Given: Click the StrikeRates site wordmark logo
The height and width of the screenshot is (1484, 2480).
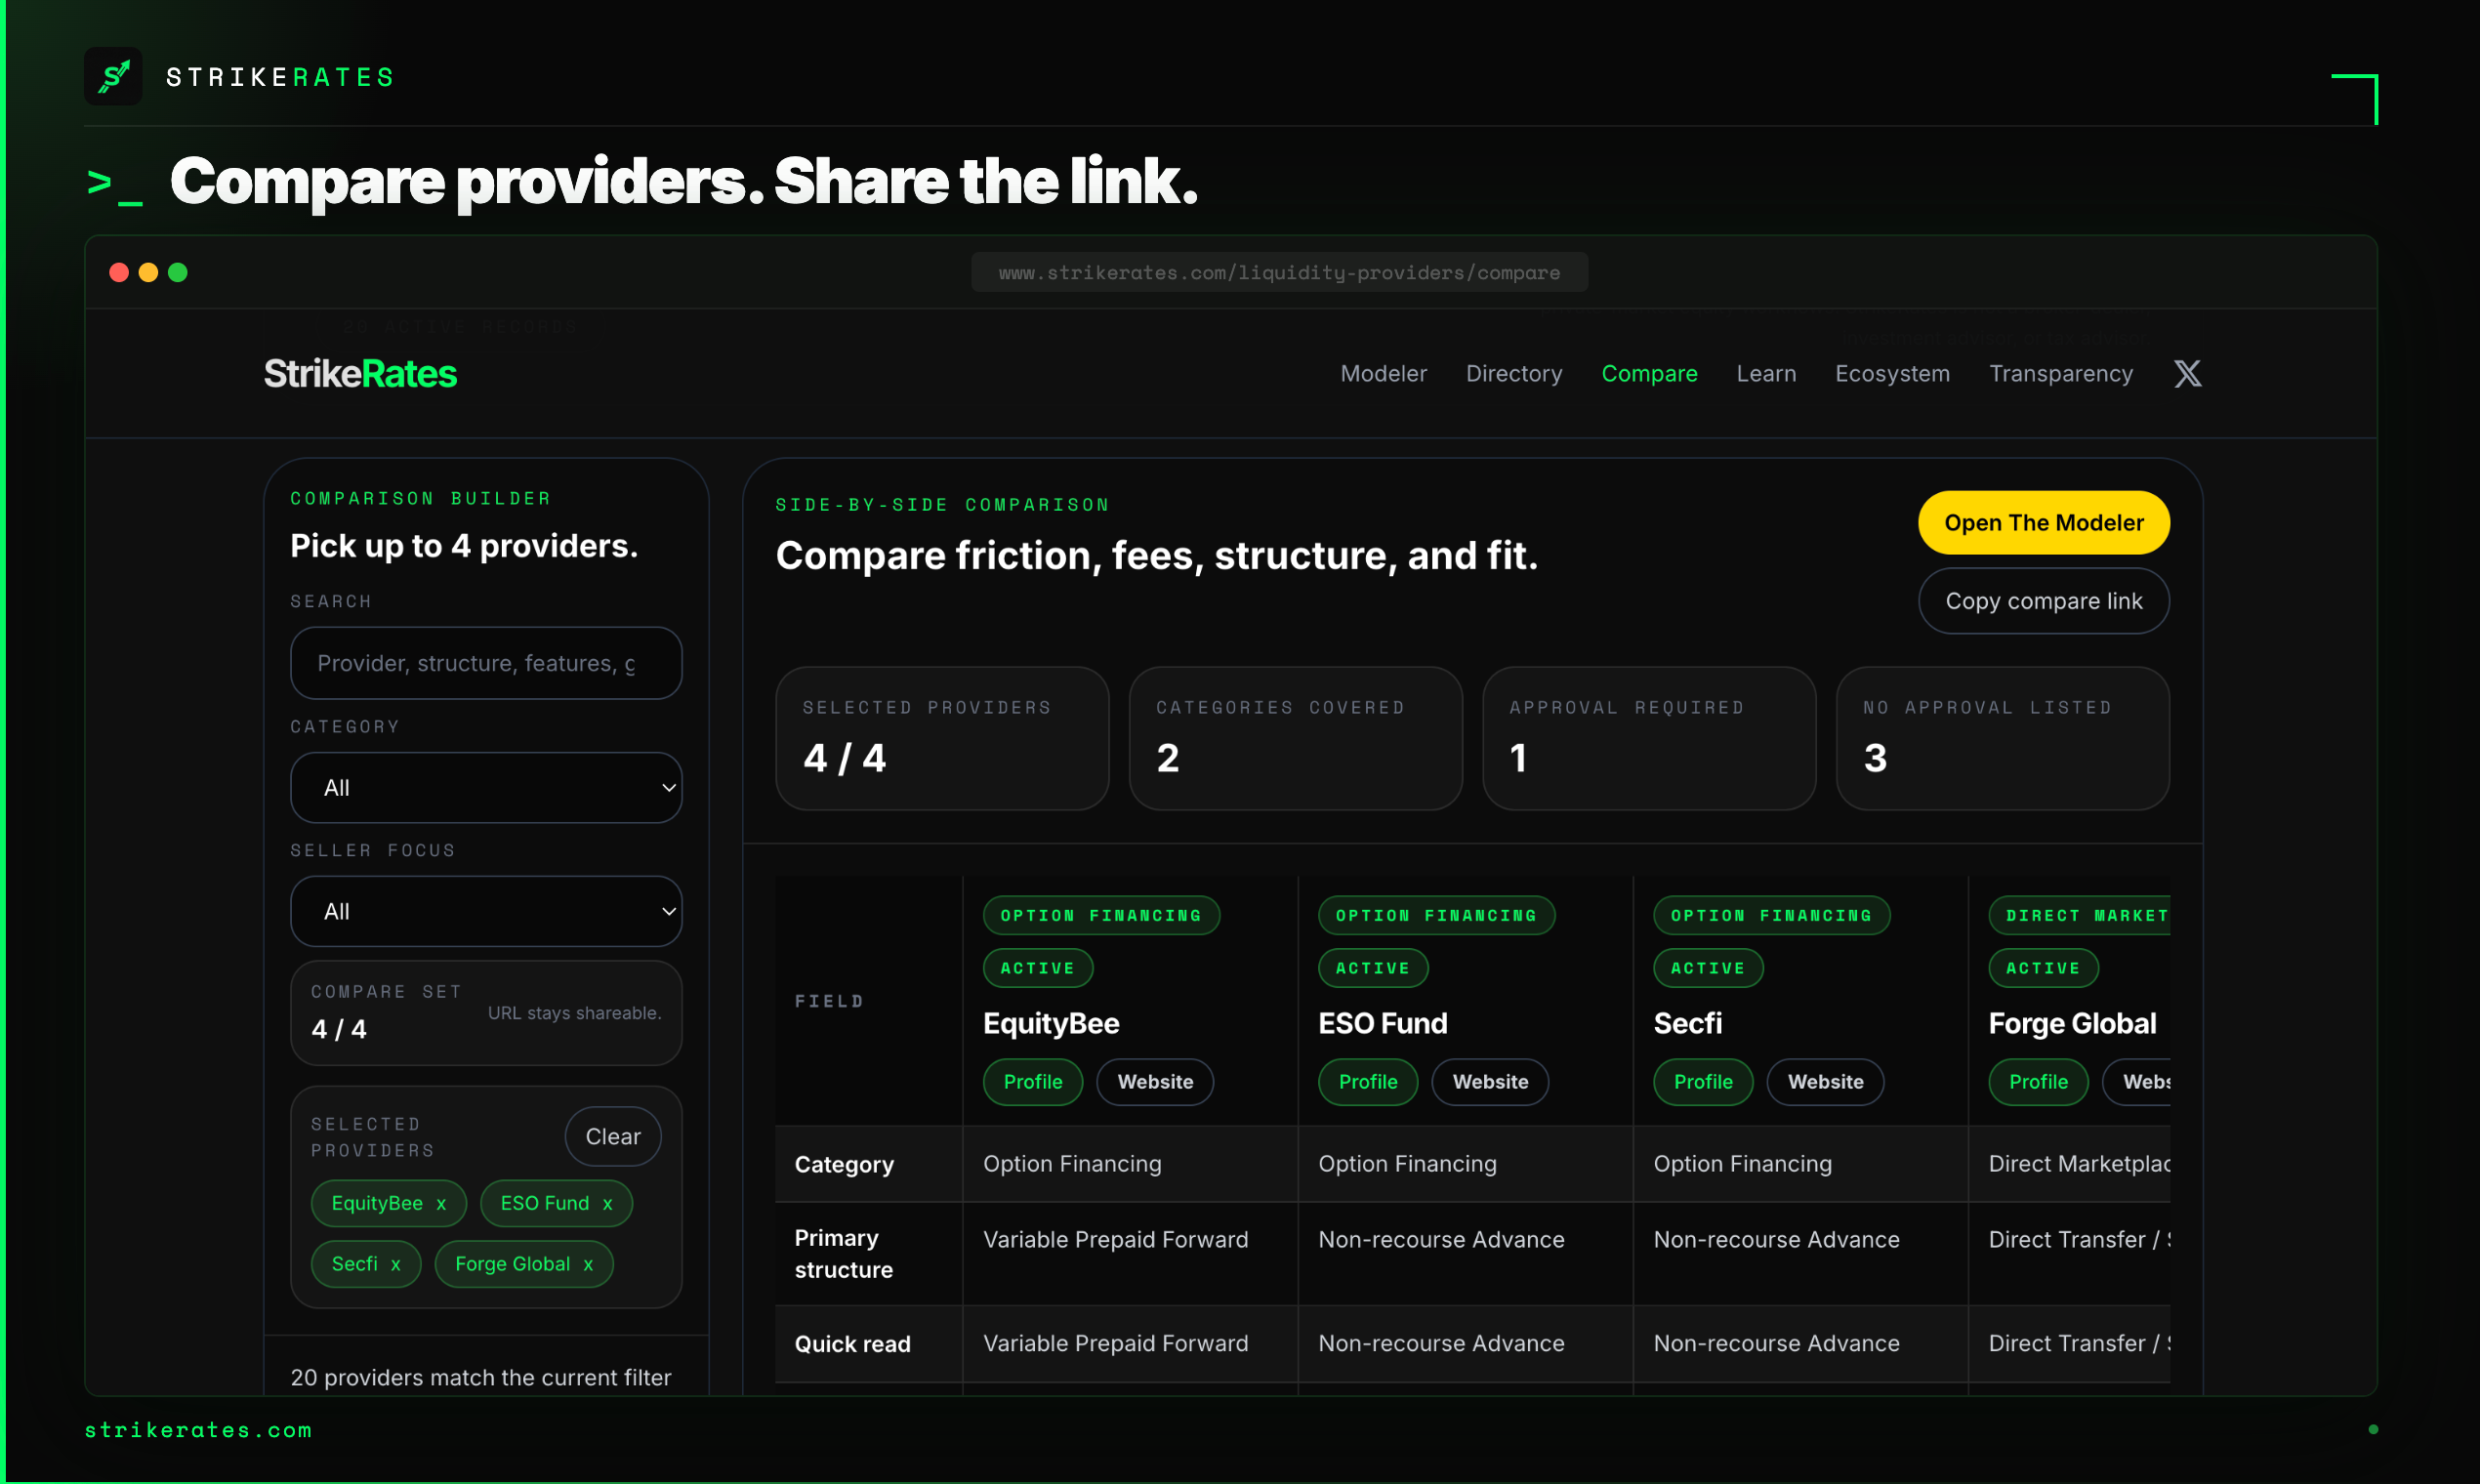Looking at the screenshot, I should point(360,374).
